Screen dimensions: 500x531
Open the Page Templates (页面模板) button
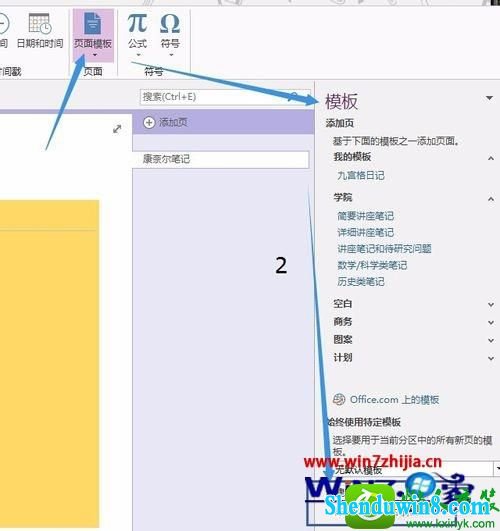tap(93, 35)
